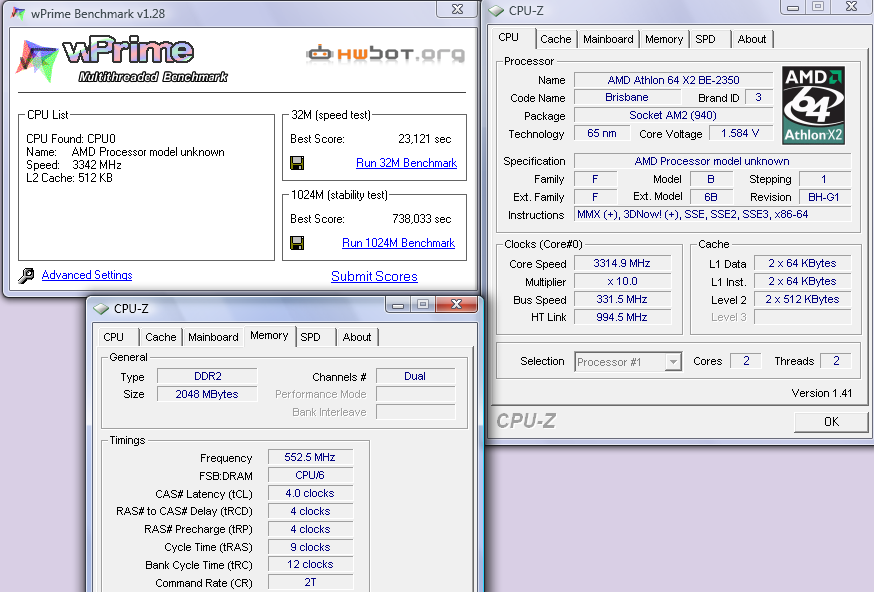This screenshot has width=874, height=592.
Task: Click the floppy save icon beside Run 1024M Benchmark
Action: tap(297, 243)
